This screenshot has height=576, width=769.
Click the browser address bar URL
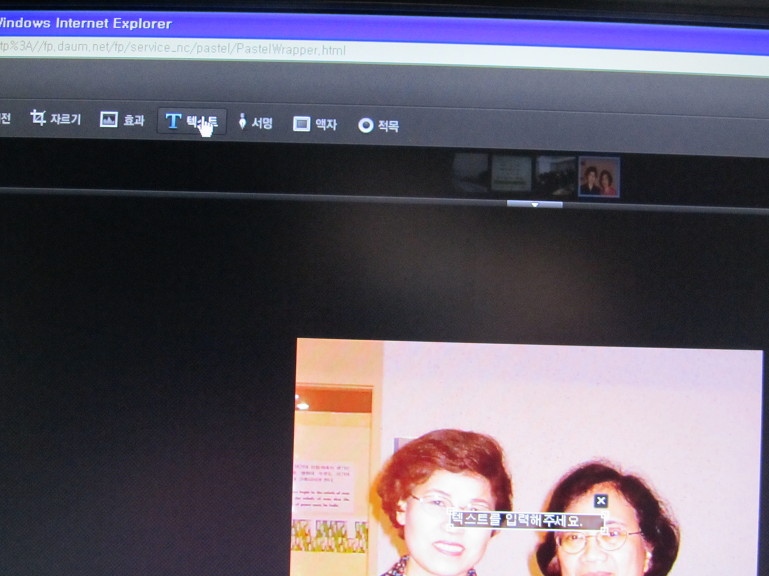pos(173,49)
